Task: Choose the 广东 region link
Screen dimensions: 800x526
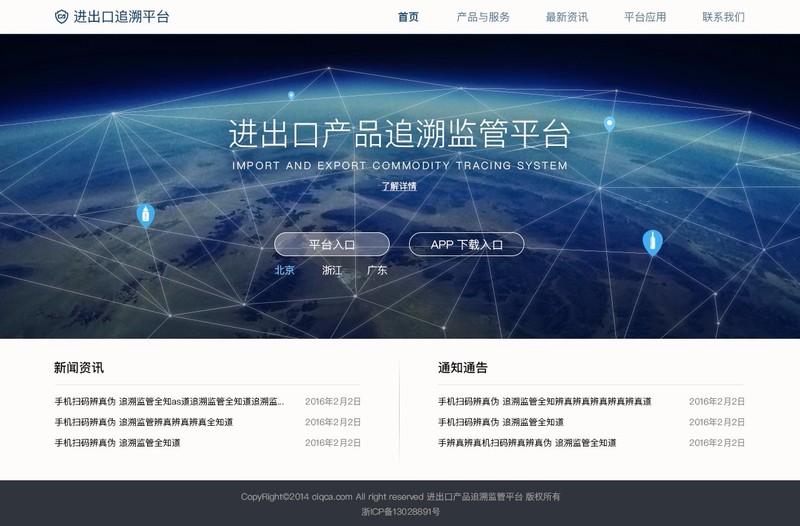Action: click(x=377, y=270)
